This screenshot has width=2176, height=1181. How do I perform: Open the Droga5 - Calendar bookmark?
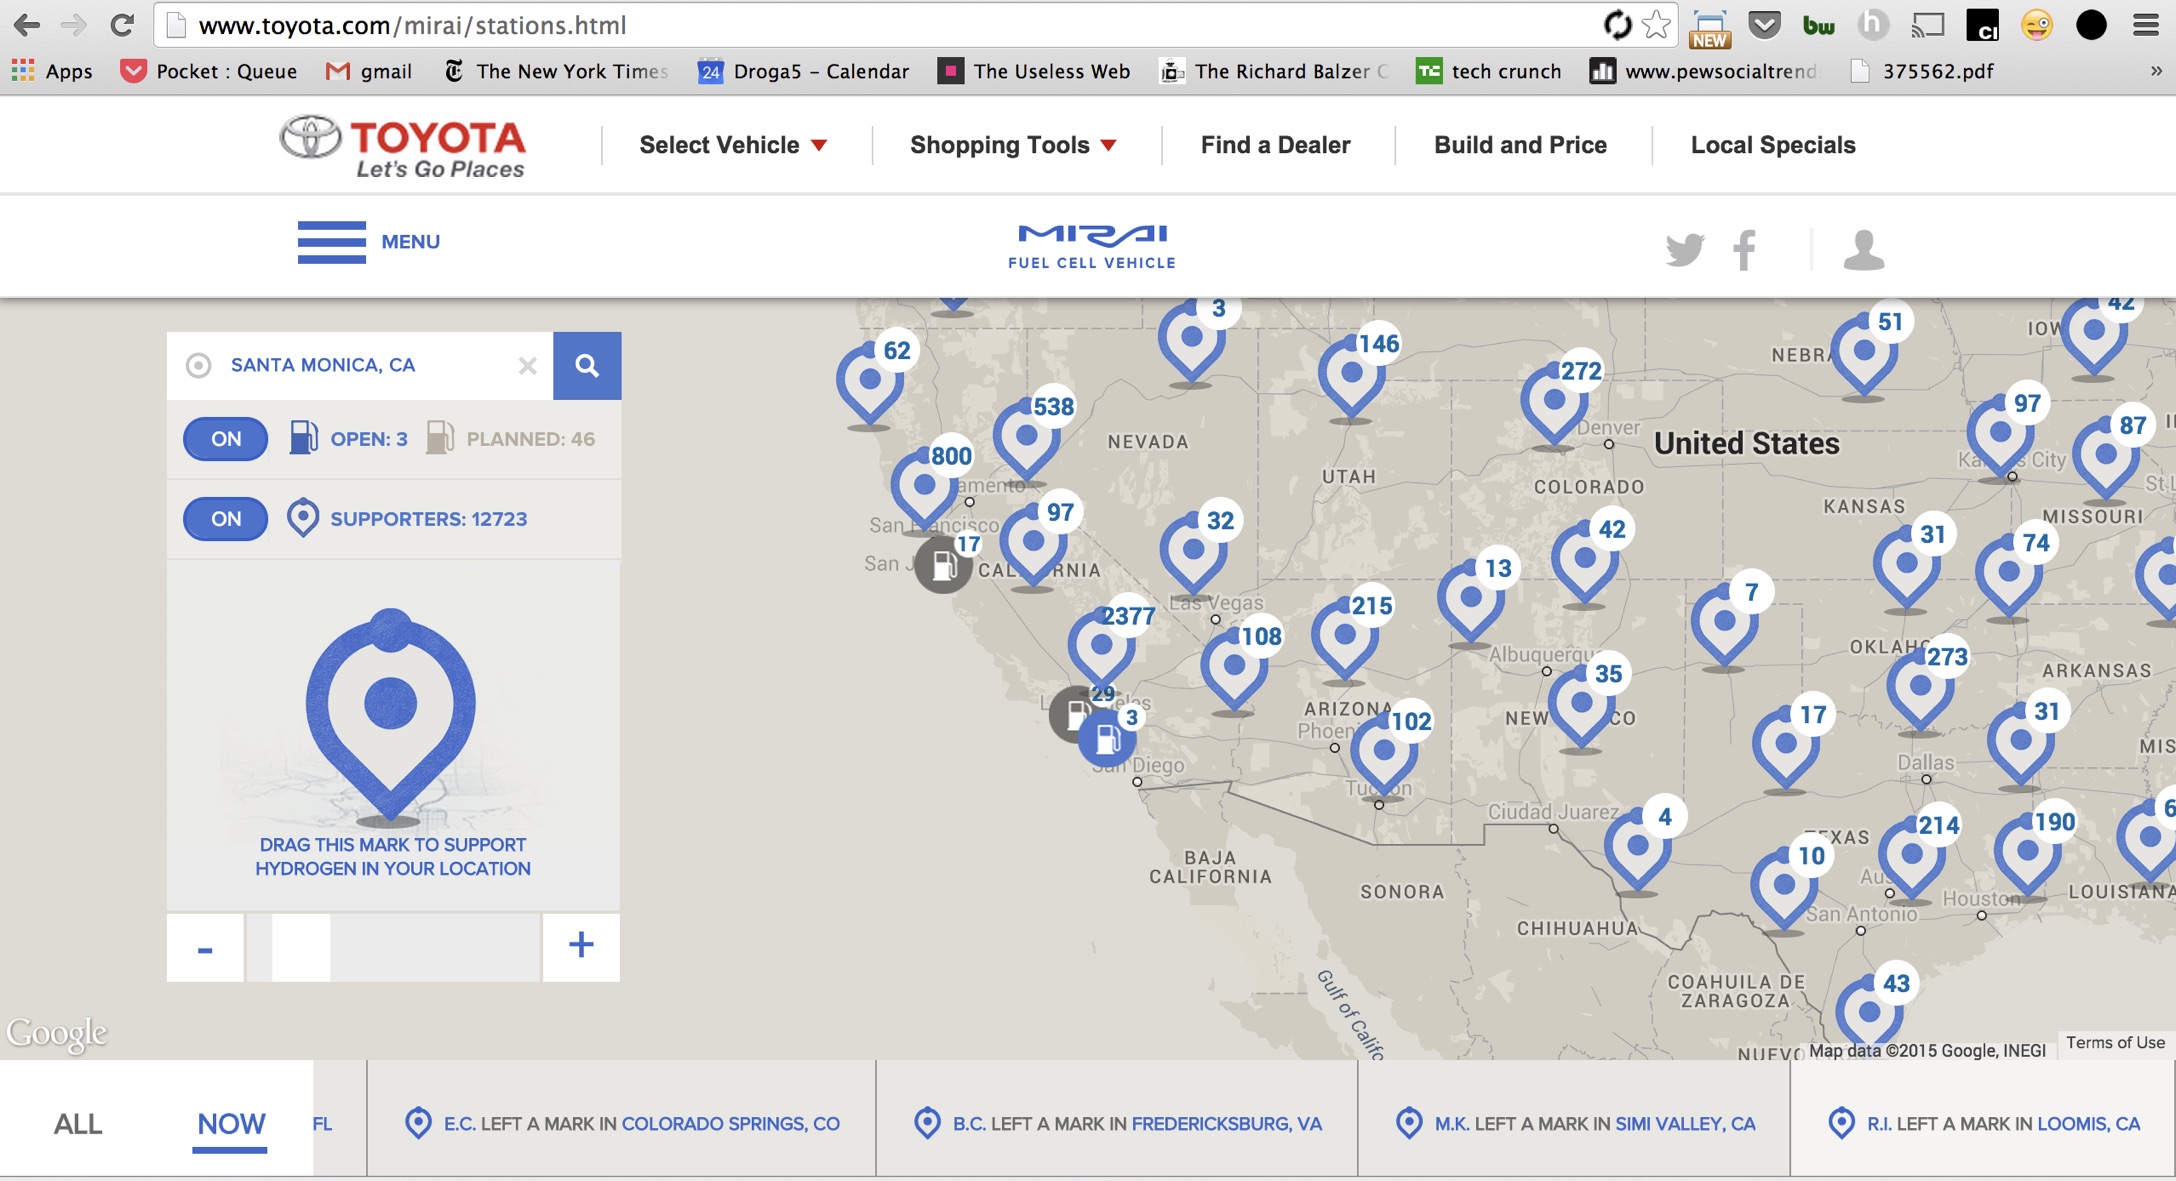click(804, 71)
